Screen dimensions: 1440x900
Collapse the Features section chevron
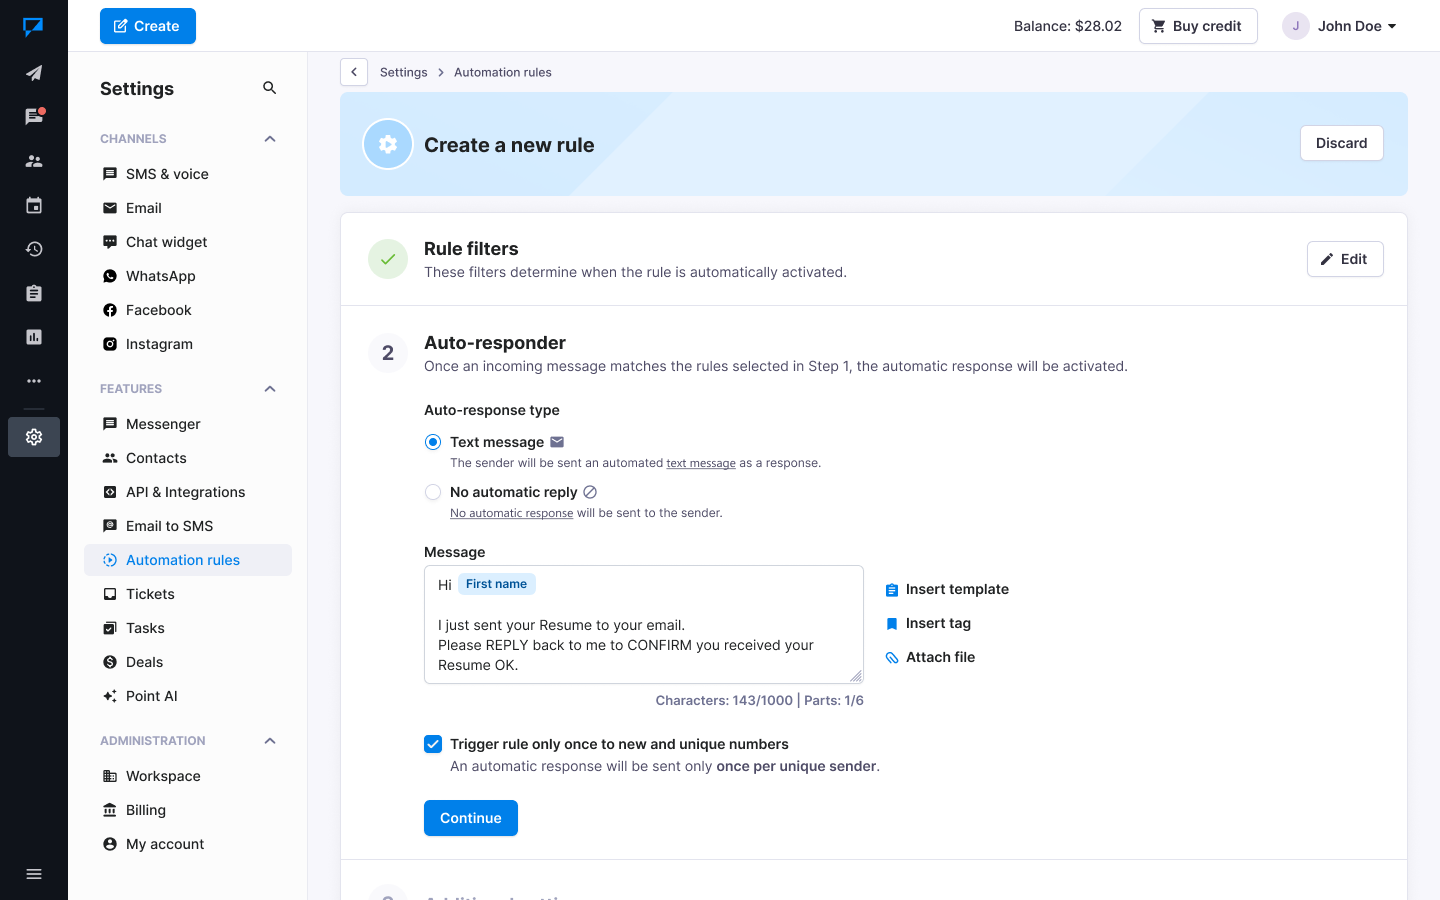(x=269, y=389)
